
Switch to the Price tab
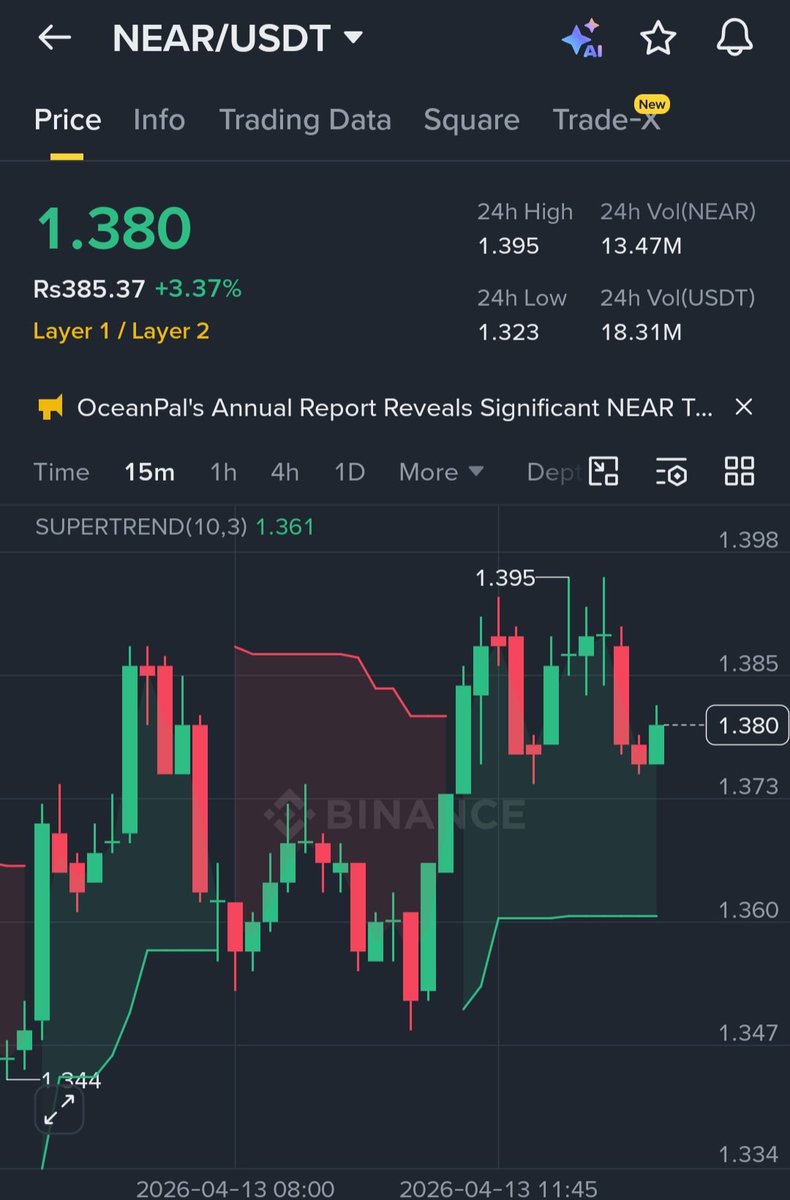[x=68, y=120]
